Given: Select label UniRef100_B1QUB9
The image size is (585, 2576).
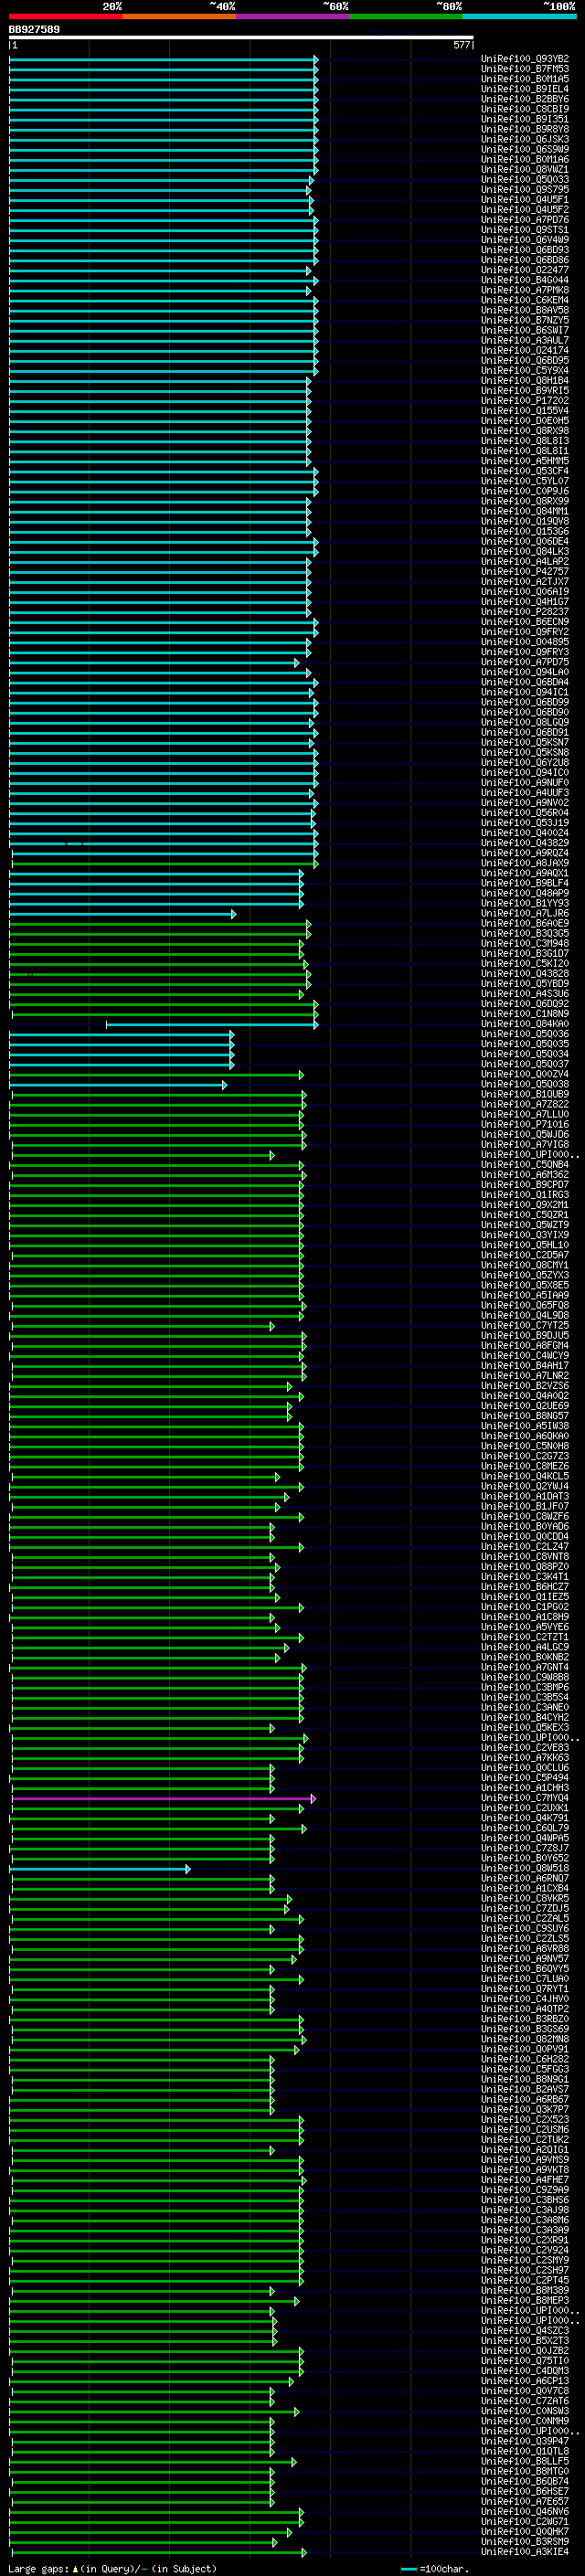Looking at the screenshot, I should (525, 1094).
